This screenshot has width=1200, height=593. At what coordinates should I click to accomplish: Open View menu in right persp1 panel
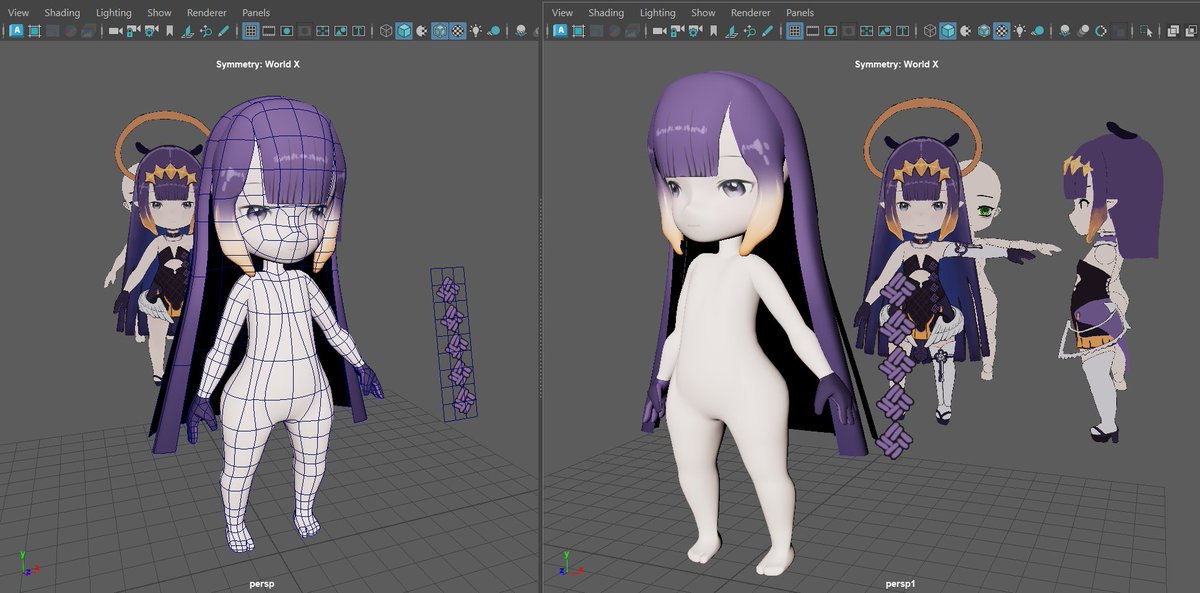pyautogui.click(x=563, y=12)
